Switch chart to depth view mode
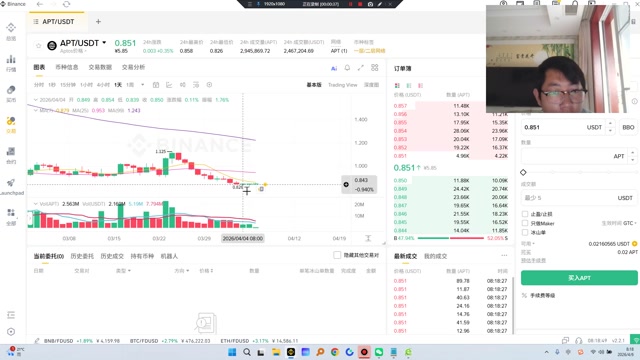This screenshot has height=360, width=640. point(371,85)
